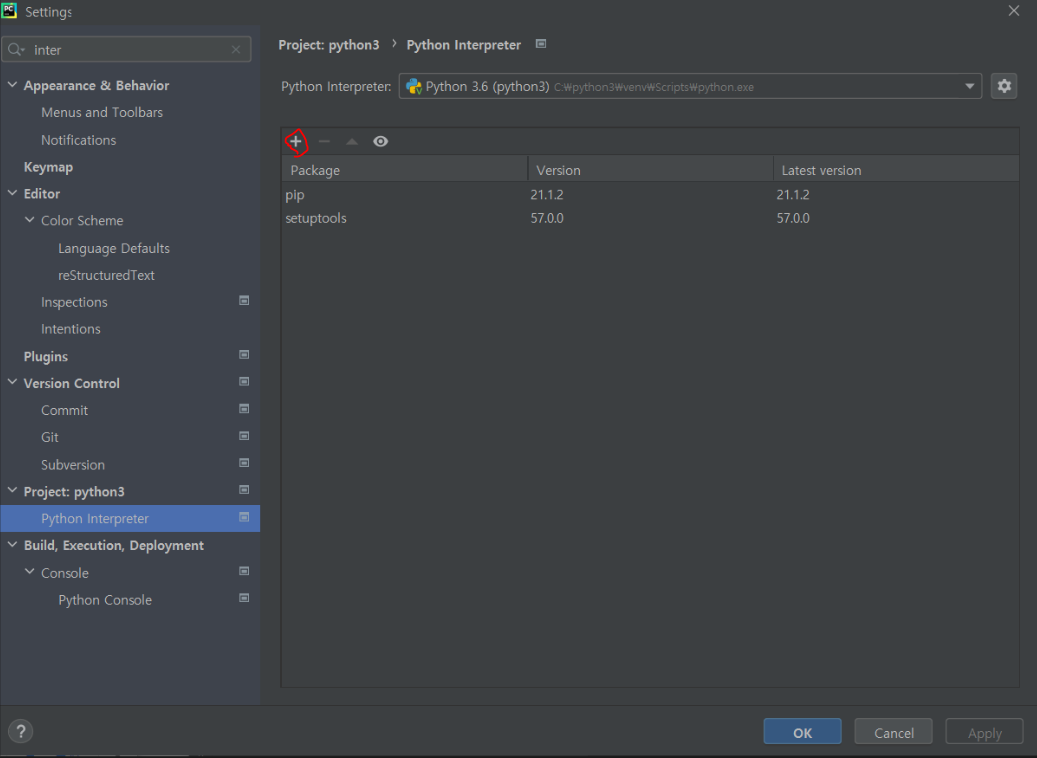The height and width of the screenshot is (758, 1037).
Task: Open Git settings
Action: coord(50,437)
